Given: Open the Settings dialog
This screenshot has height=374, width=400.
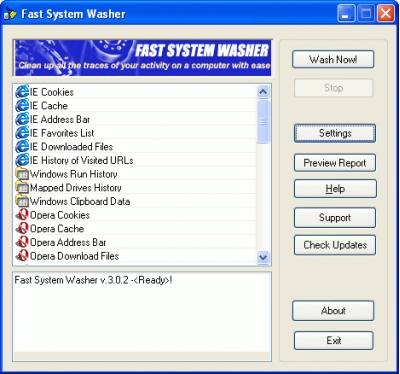Looking at the screenshot, I should point(335,133).
